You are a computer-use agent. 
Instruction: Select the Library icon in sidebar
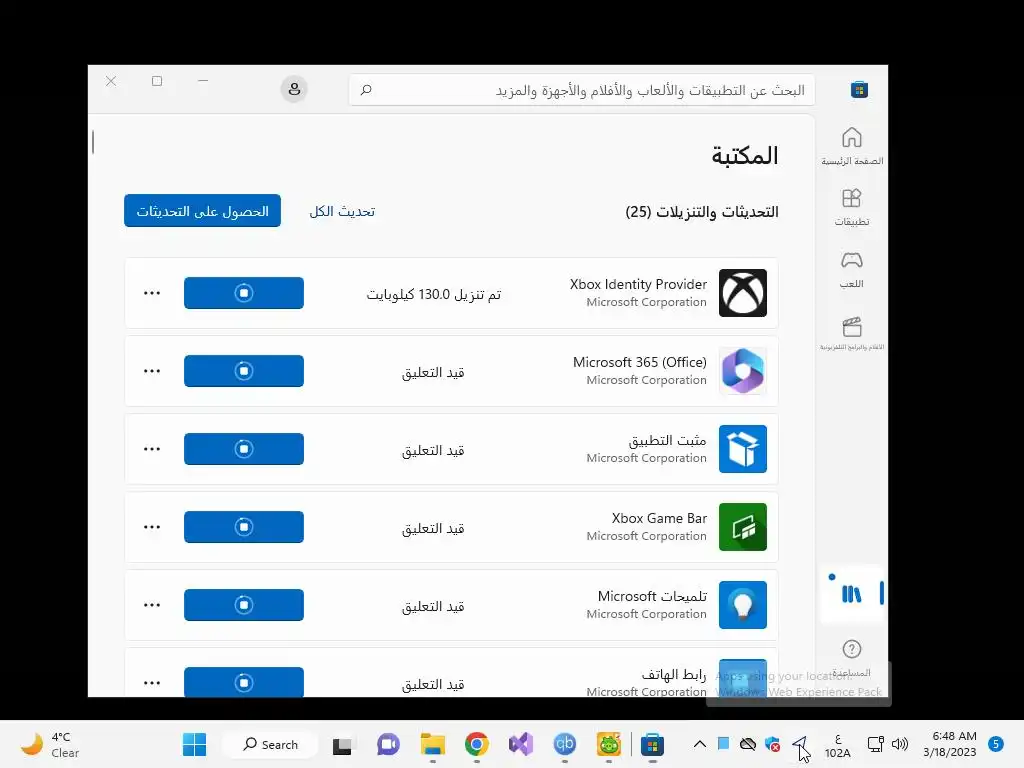pos(852,594)
